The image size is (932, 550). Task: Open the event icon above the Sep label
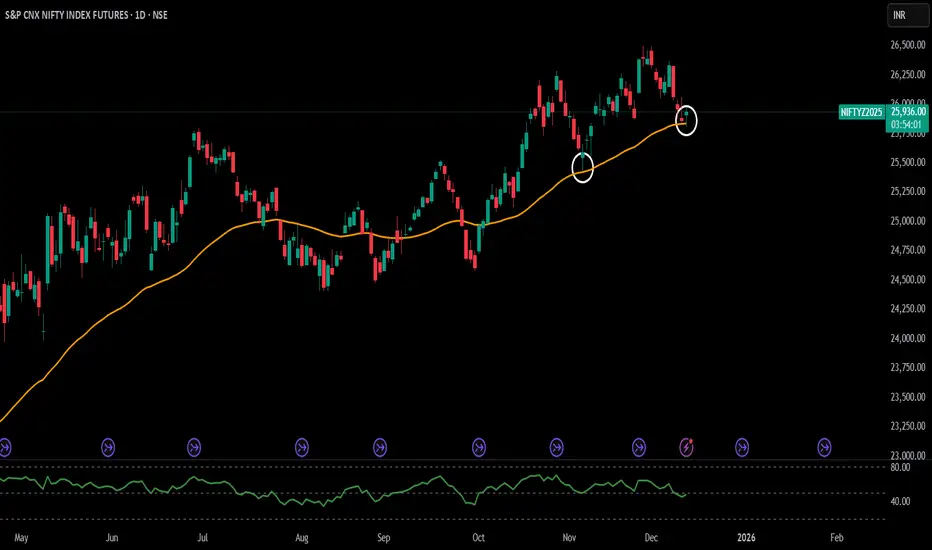coord(380,447)
